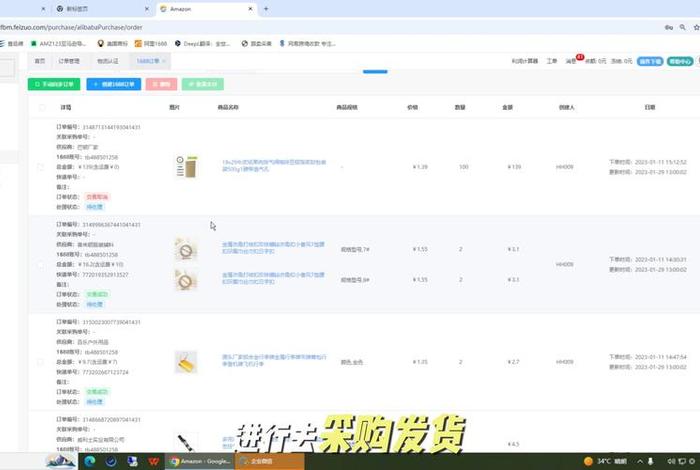Viewport: 700px width, 470px height.
Task: Click the ¥139 amount cell
Action: click(514, 167)
